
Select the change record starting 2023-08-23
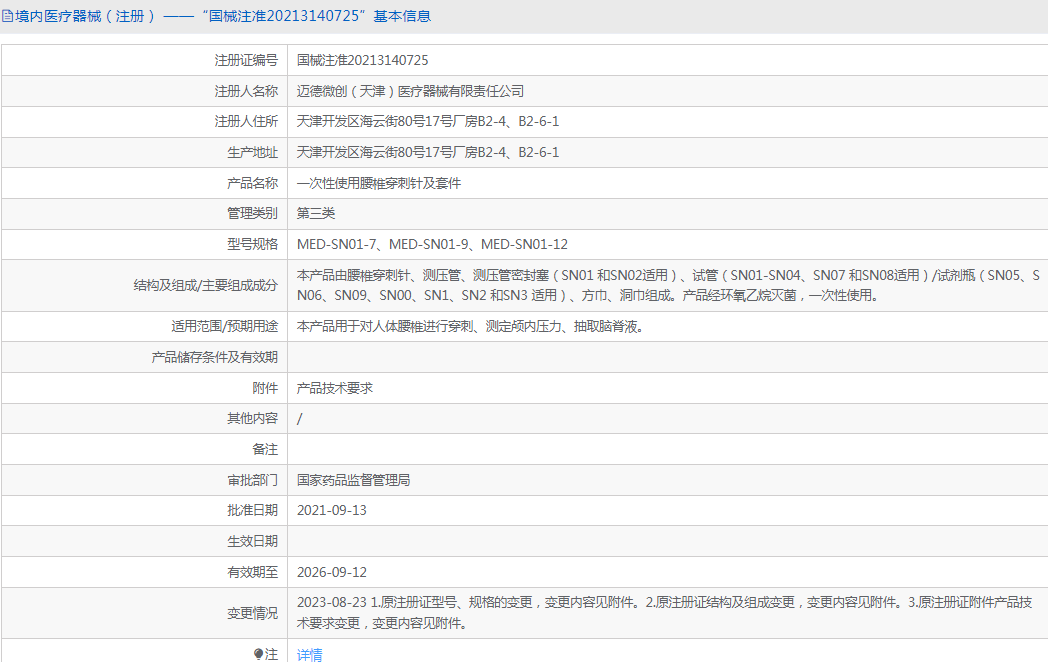pos(665,613)
